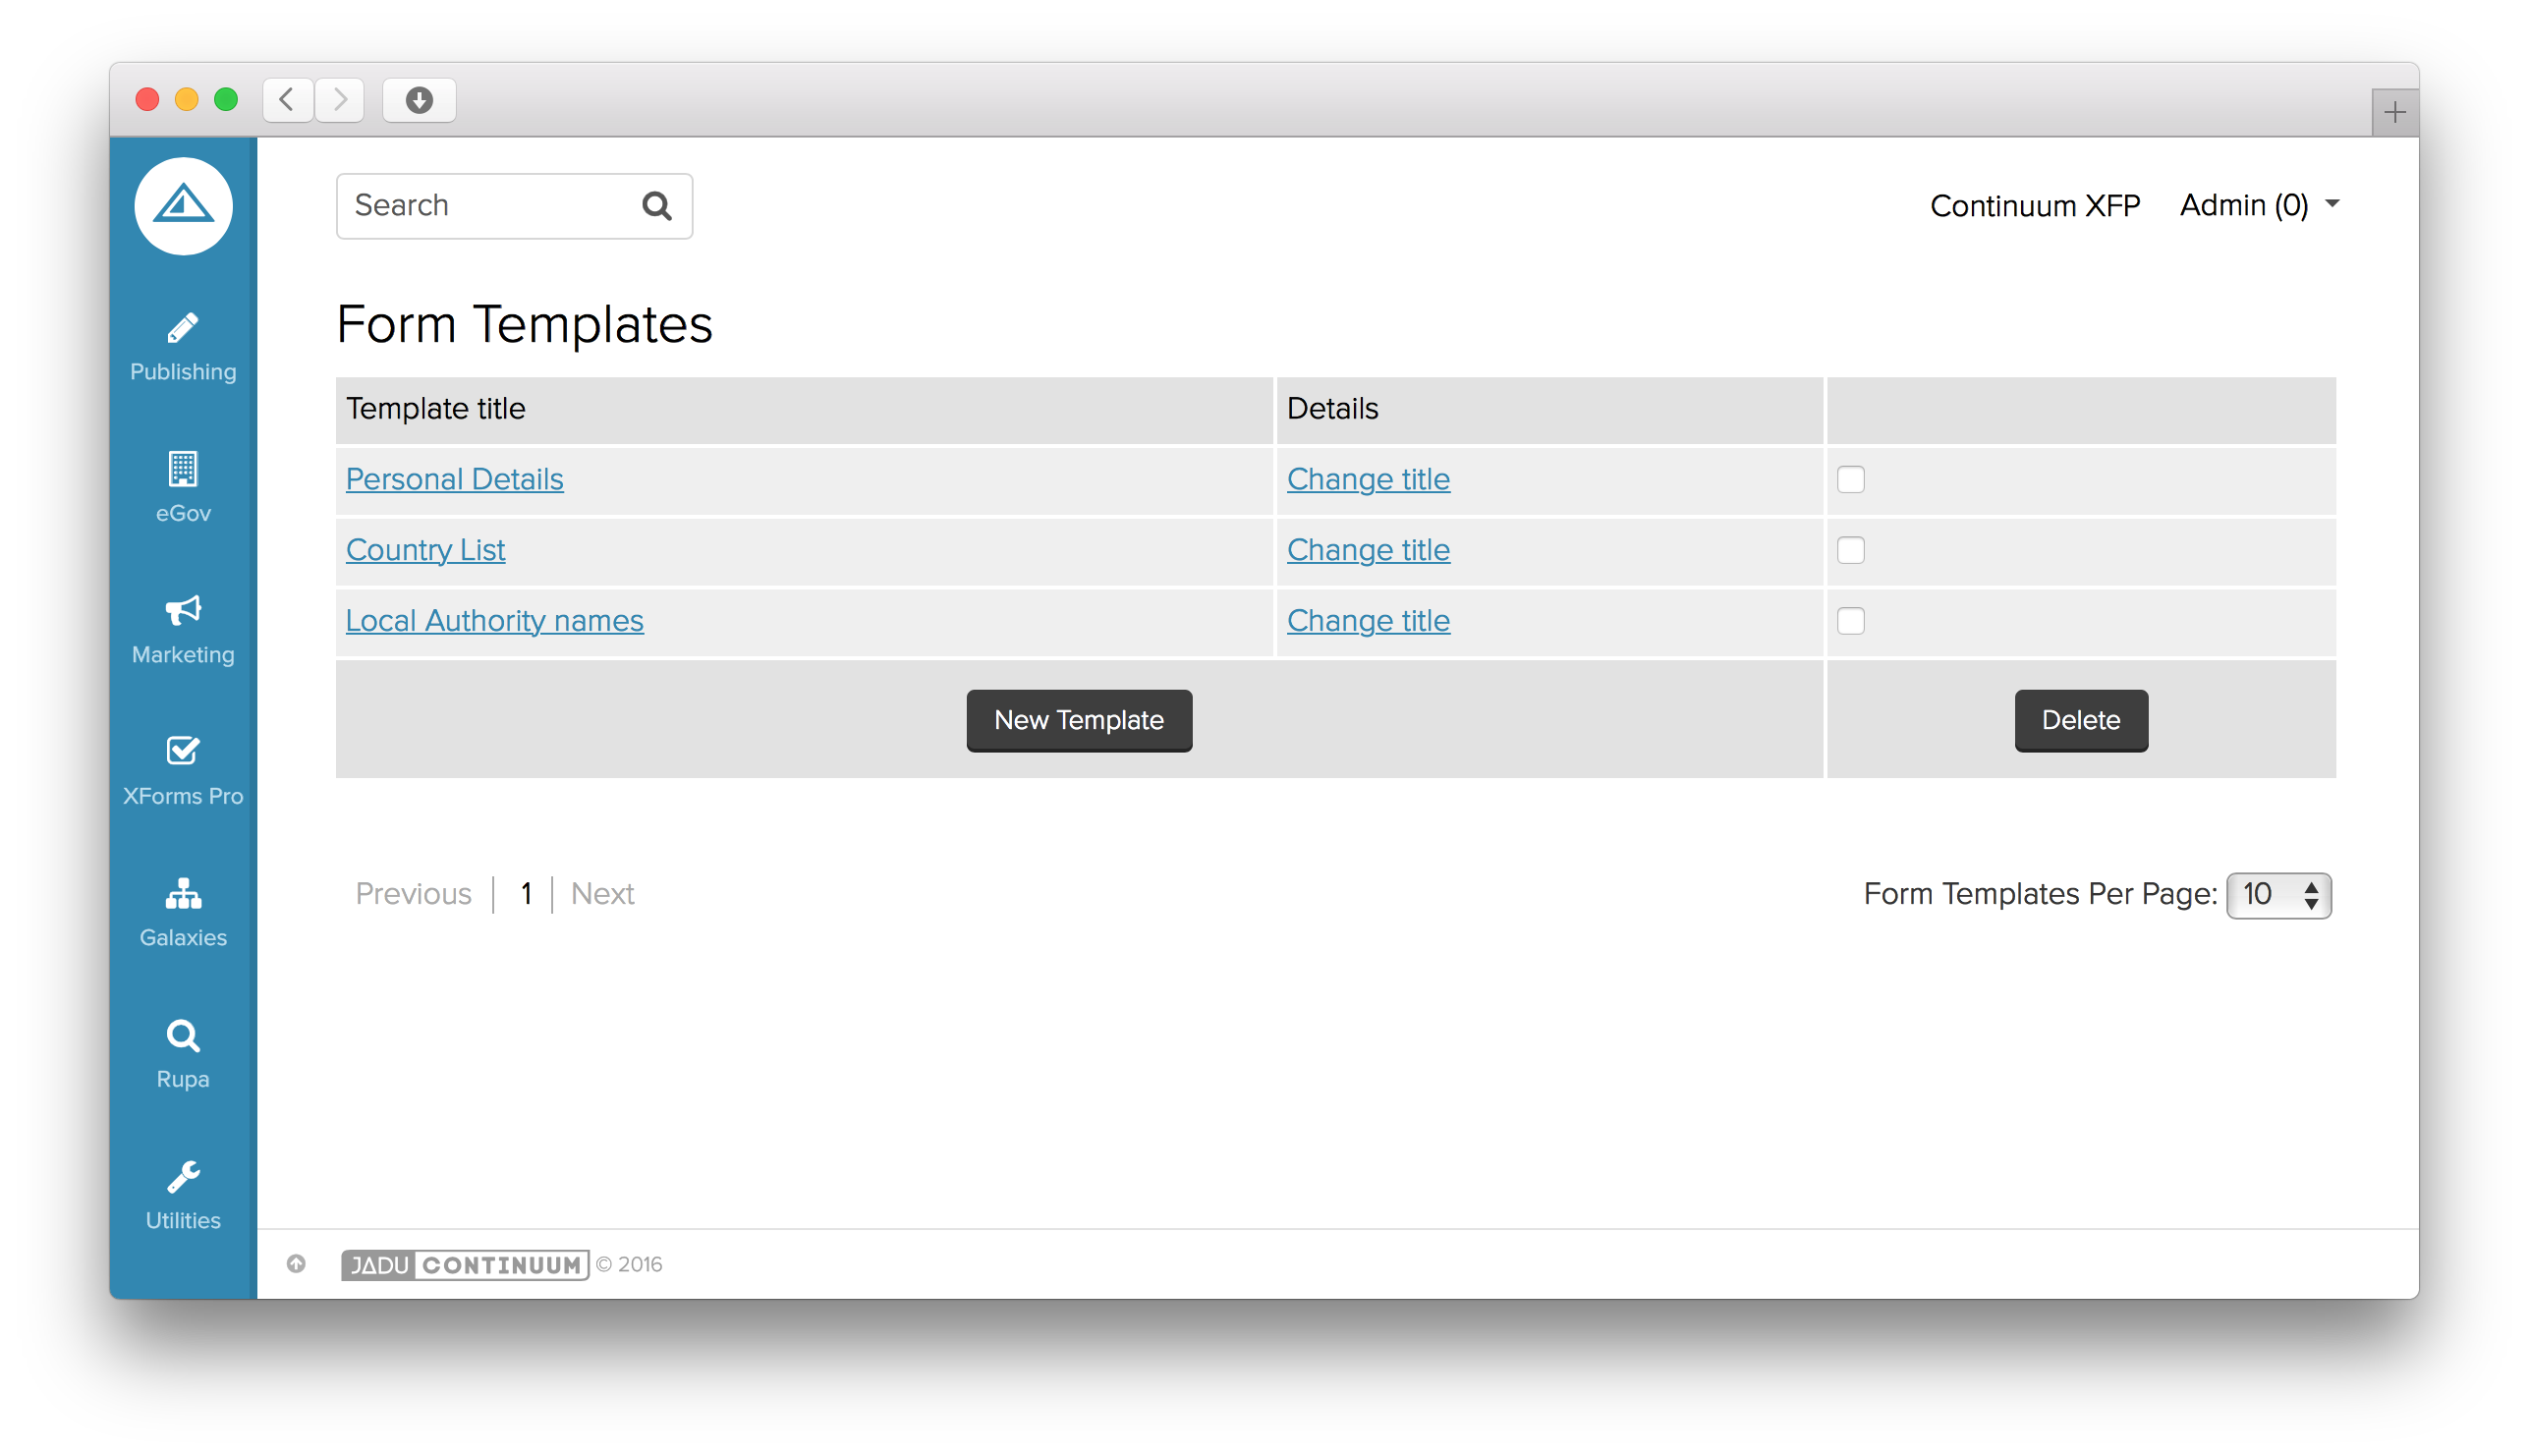Viewport: 2529px width, 1456px height.
Task: Open the Publishing pencil icon
Action: [183, 329]
